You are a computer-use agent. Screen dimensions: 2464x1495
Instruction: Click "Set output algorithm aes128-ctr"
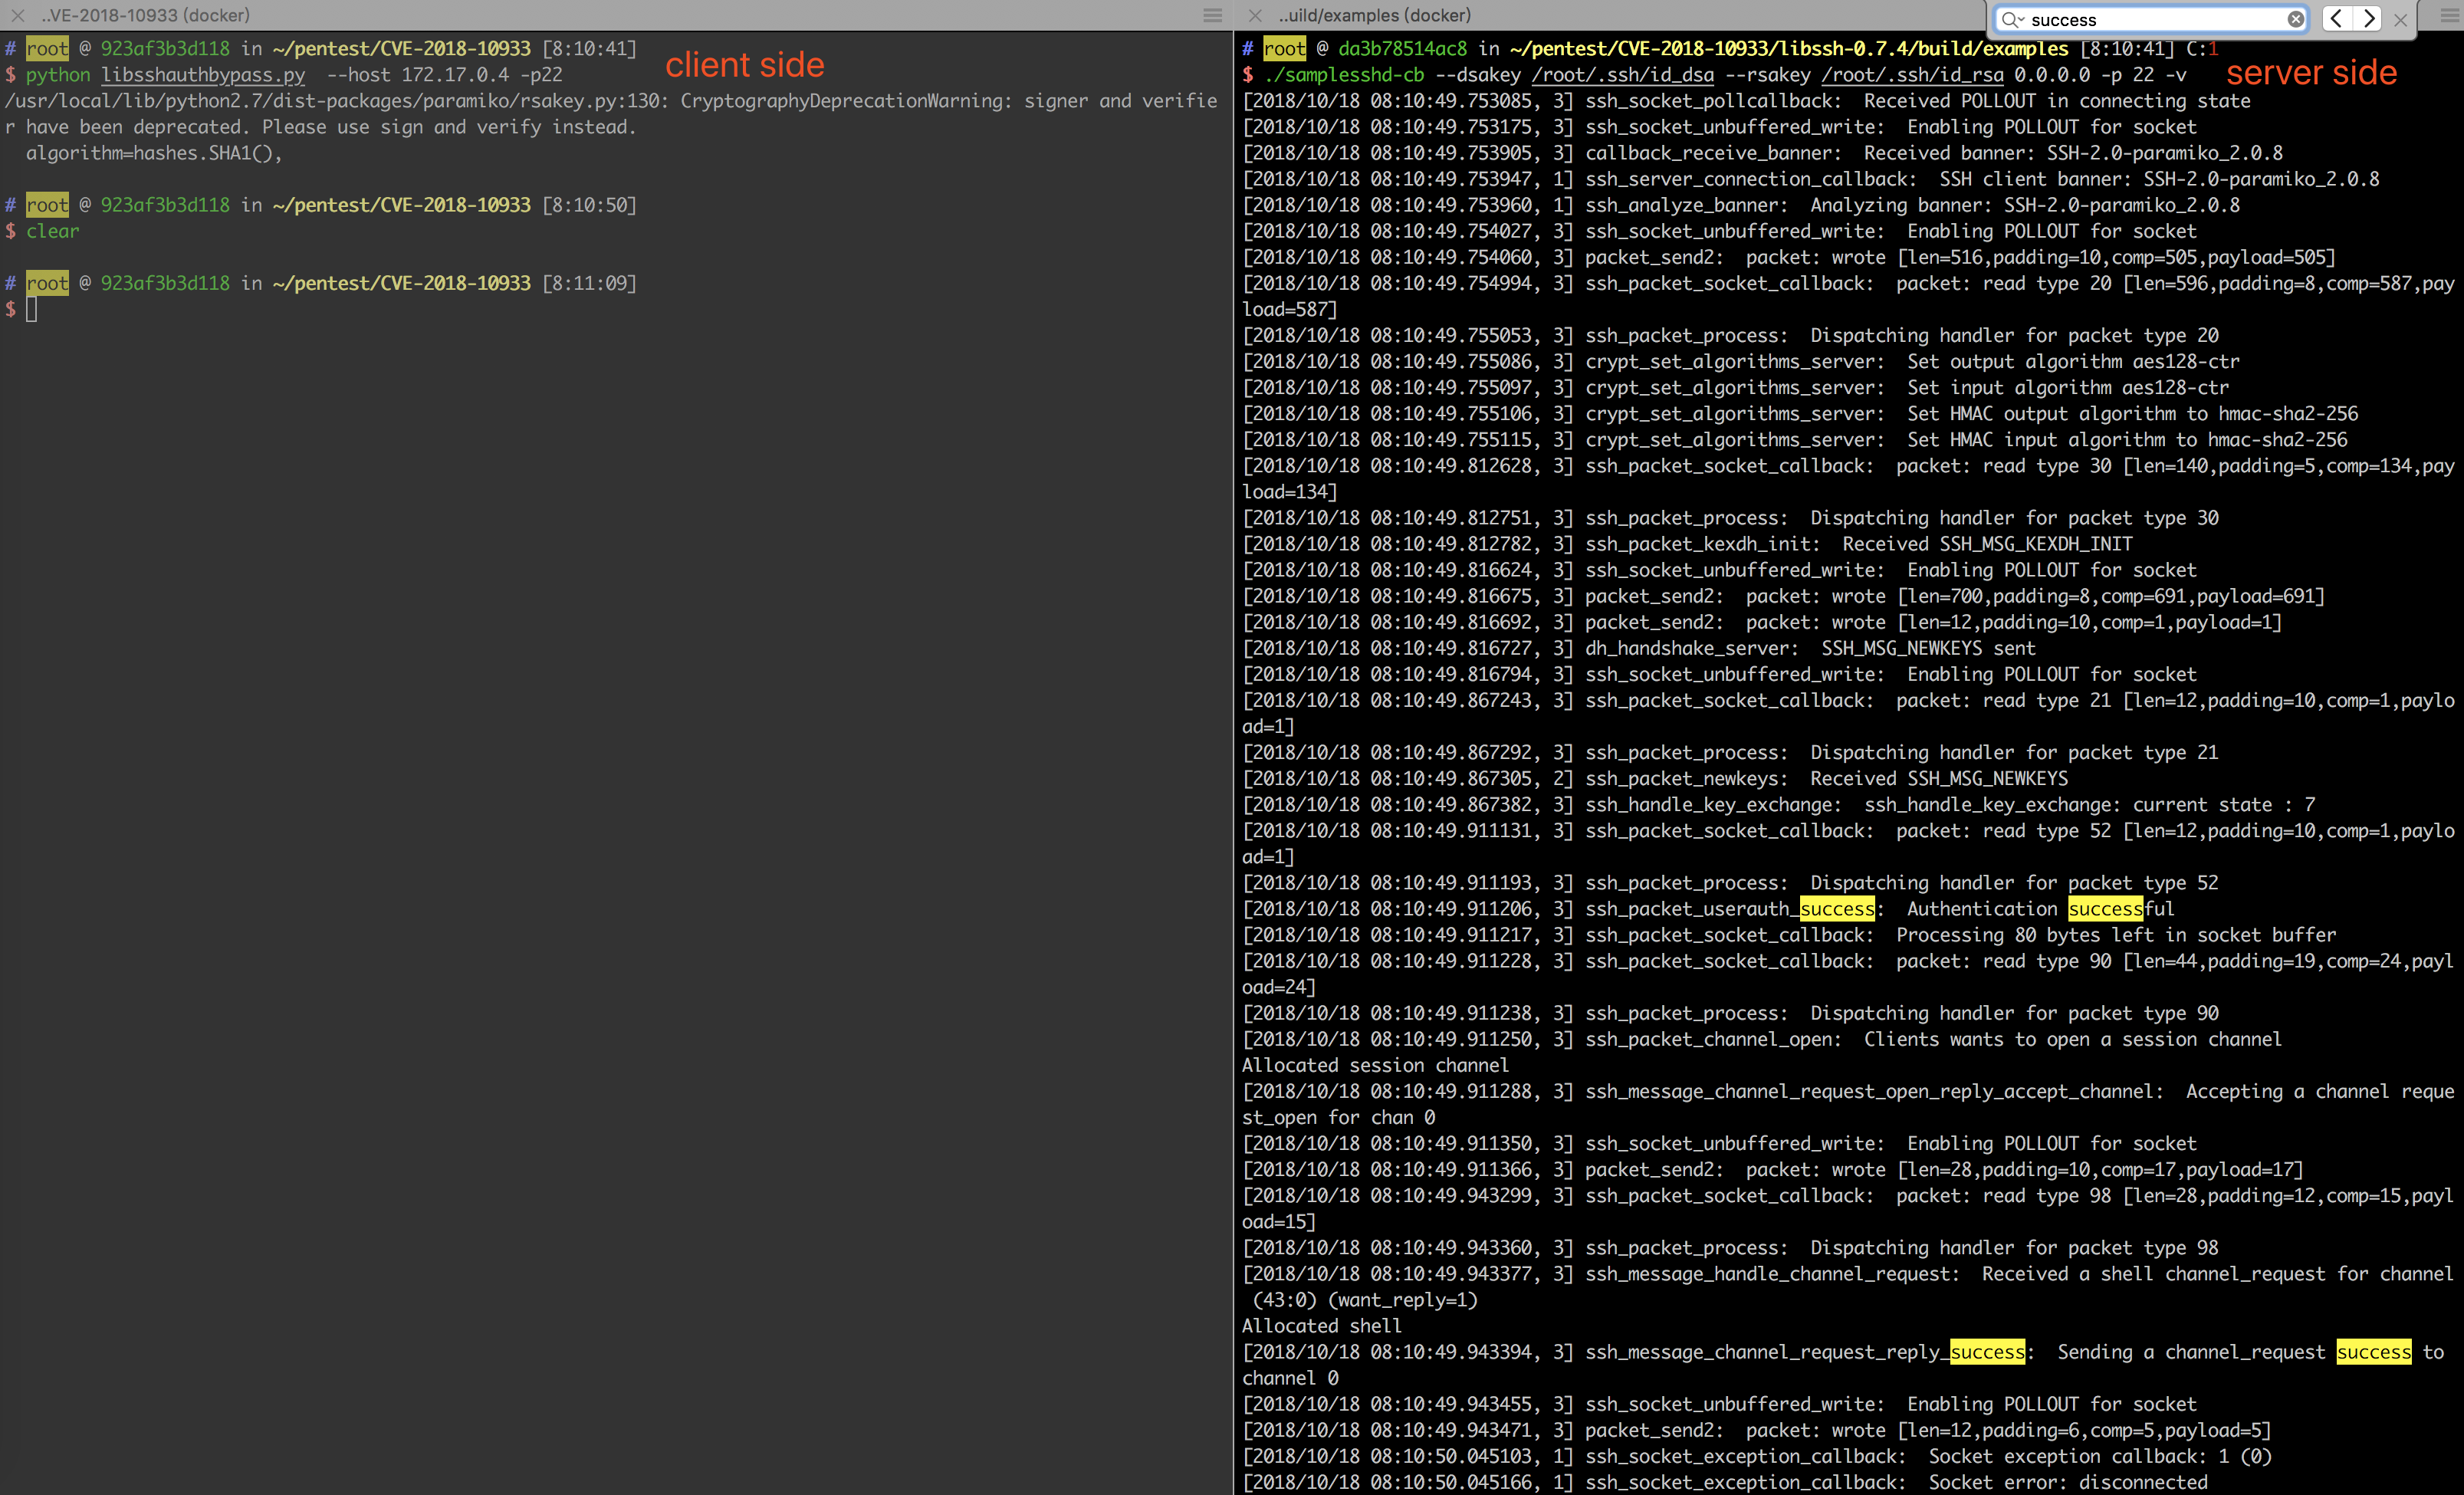point(2073,361)
